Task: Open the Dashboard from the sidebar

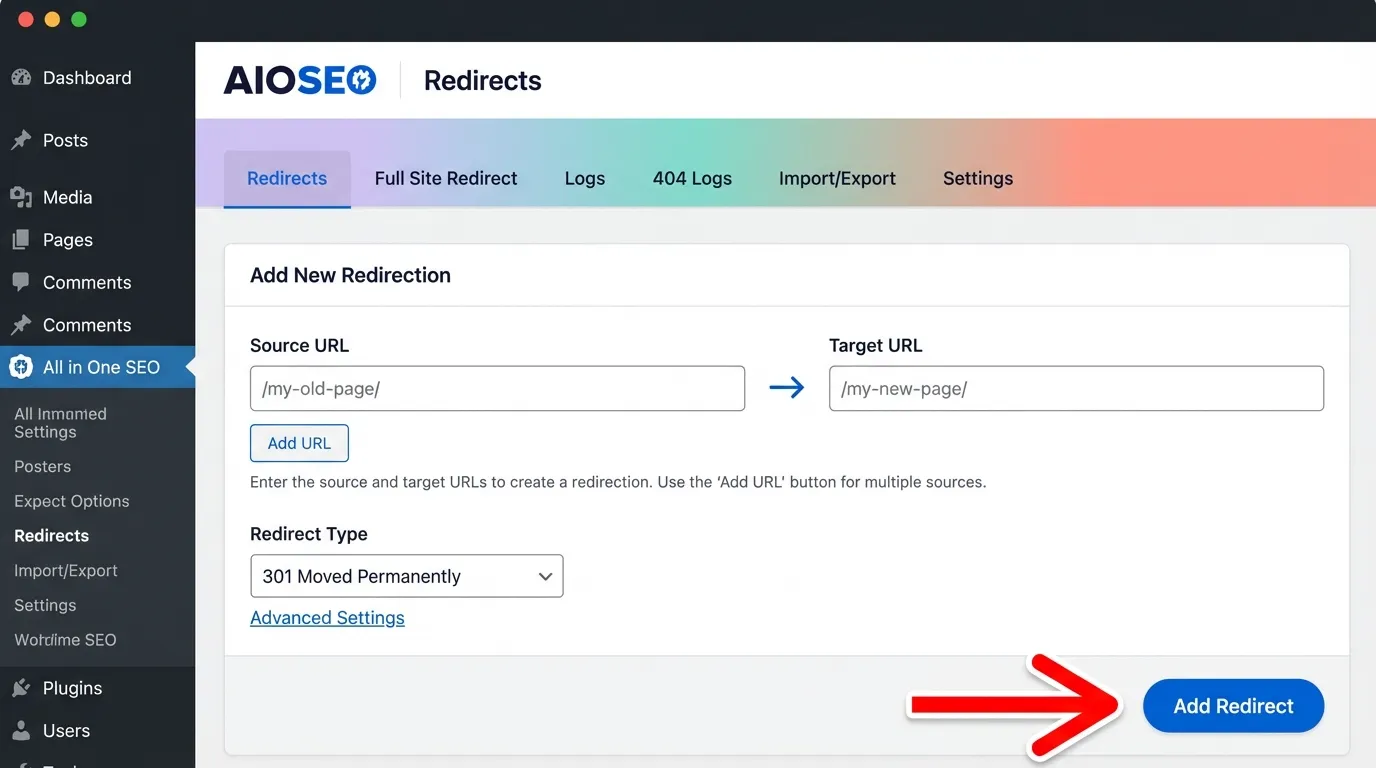Action: [22, 77]
